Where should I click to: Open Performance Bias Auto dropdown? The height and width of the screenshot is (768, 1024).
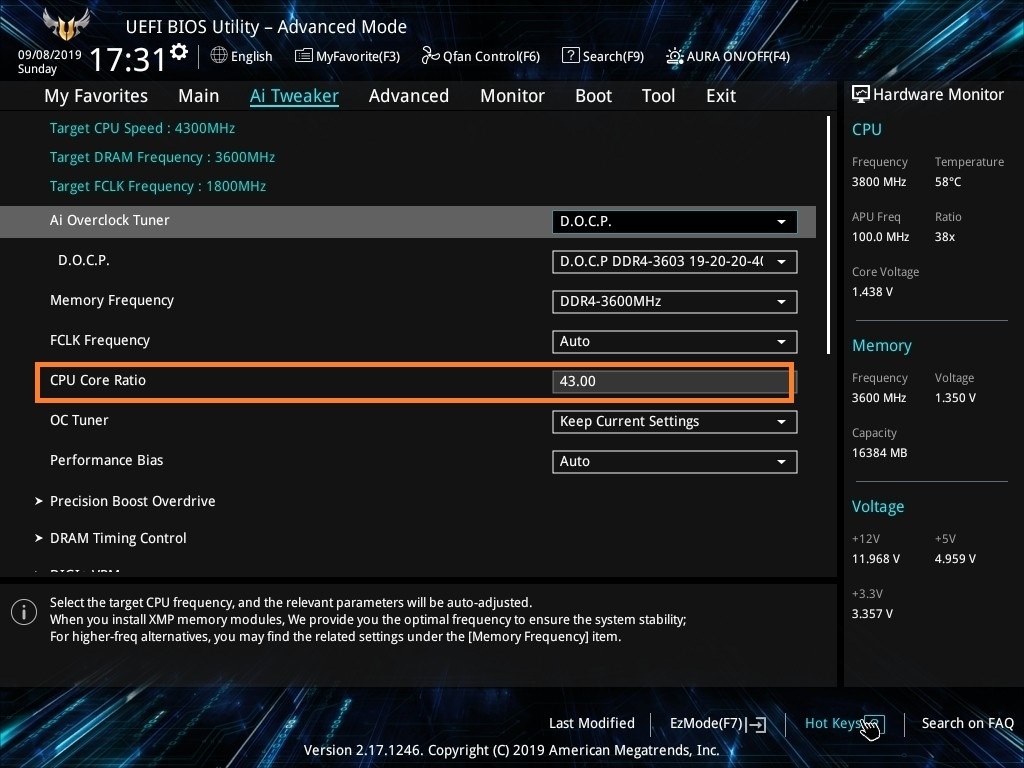pyautogui.click(x=675, y=462)
